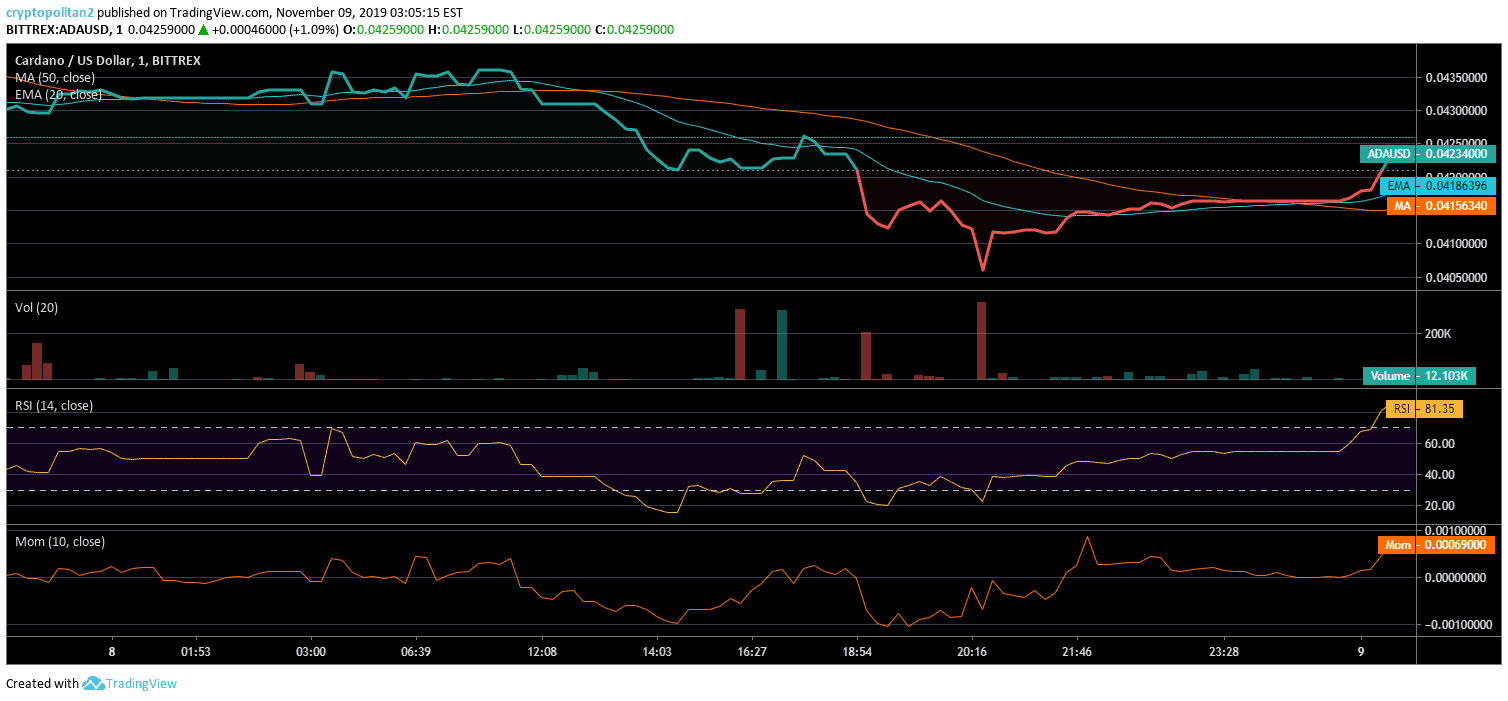
Task: Click the Cardano / US Dollar chart title
Action: [107, 60]
